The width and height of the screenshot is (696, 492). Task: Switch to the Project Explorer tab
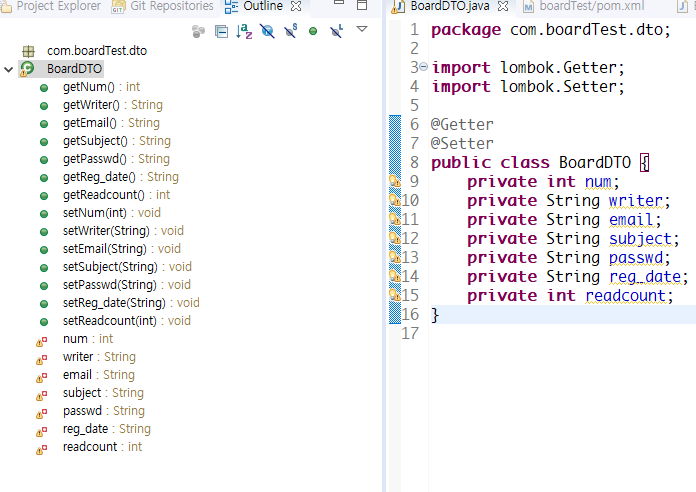(x=51, y=6)
